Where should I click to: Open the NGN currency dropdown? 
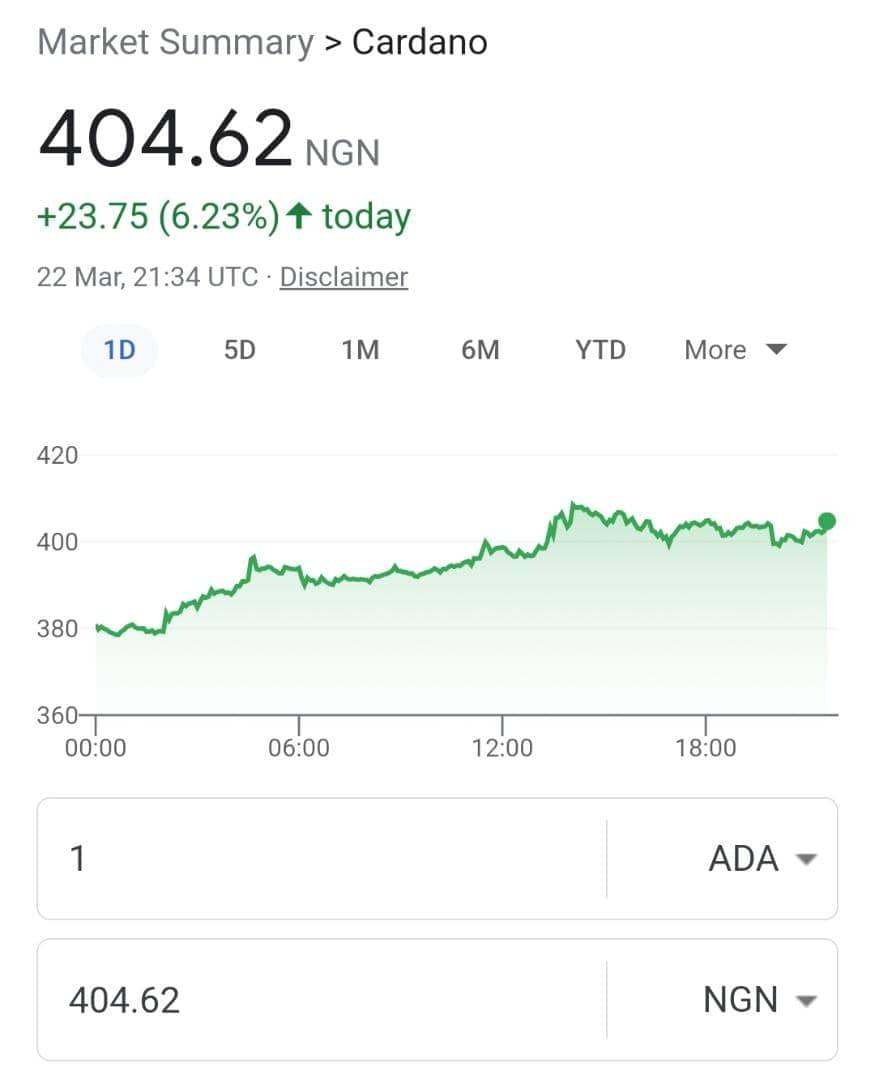tap(723, 999)
